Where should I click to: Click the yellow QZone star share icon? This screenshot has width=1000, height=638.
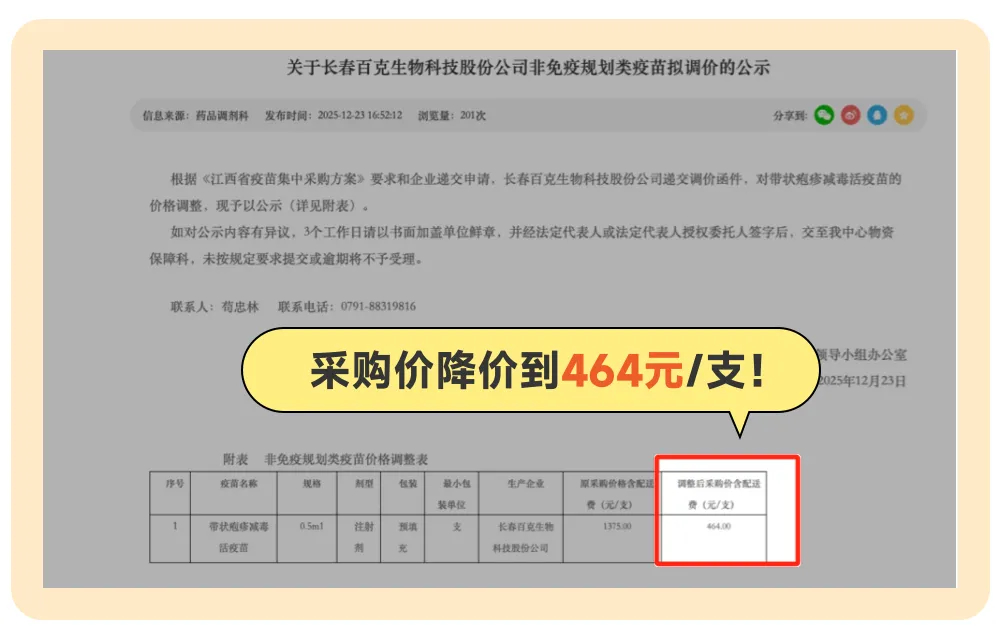click(904, 116)
